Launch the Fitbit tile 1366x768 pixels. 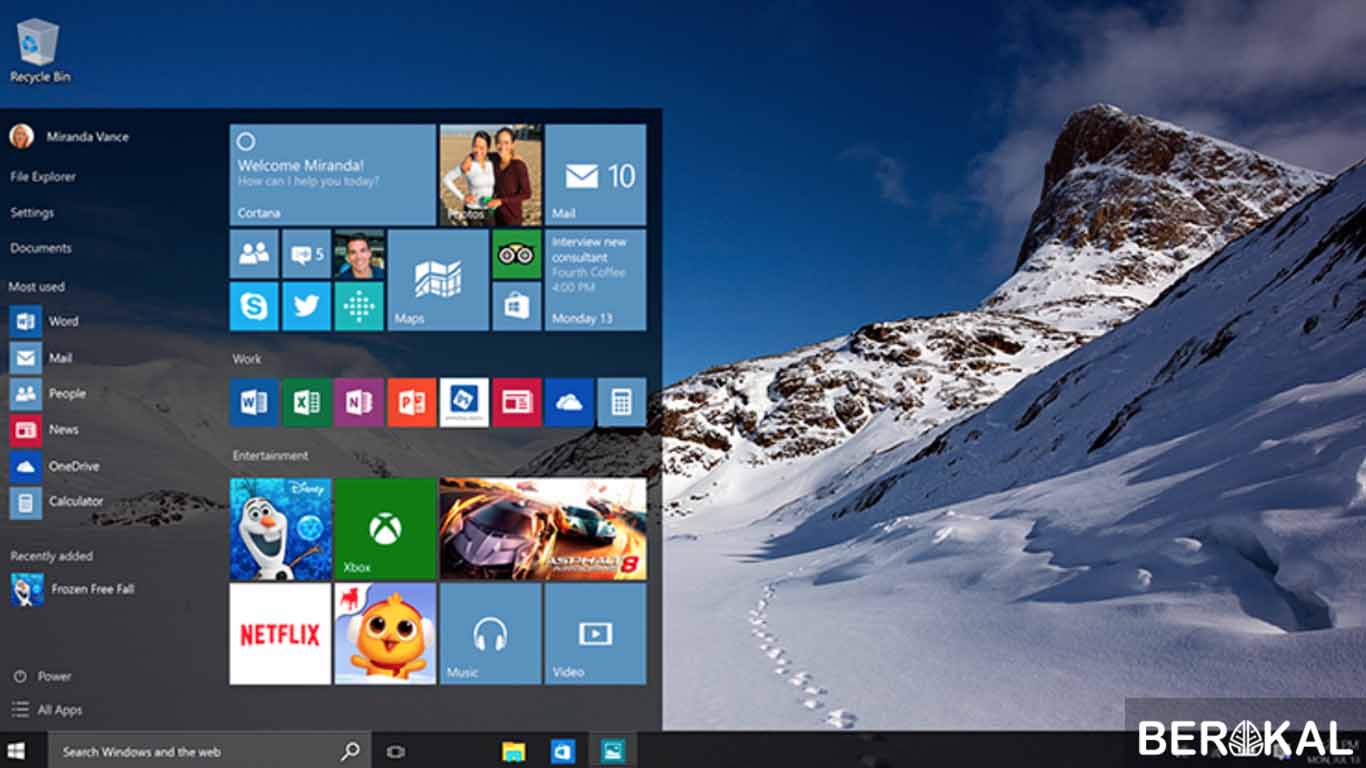point(359,306)
